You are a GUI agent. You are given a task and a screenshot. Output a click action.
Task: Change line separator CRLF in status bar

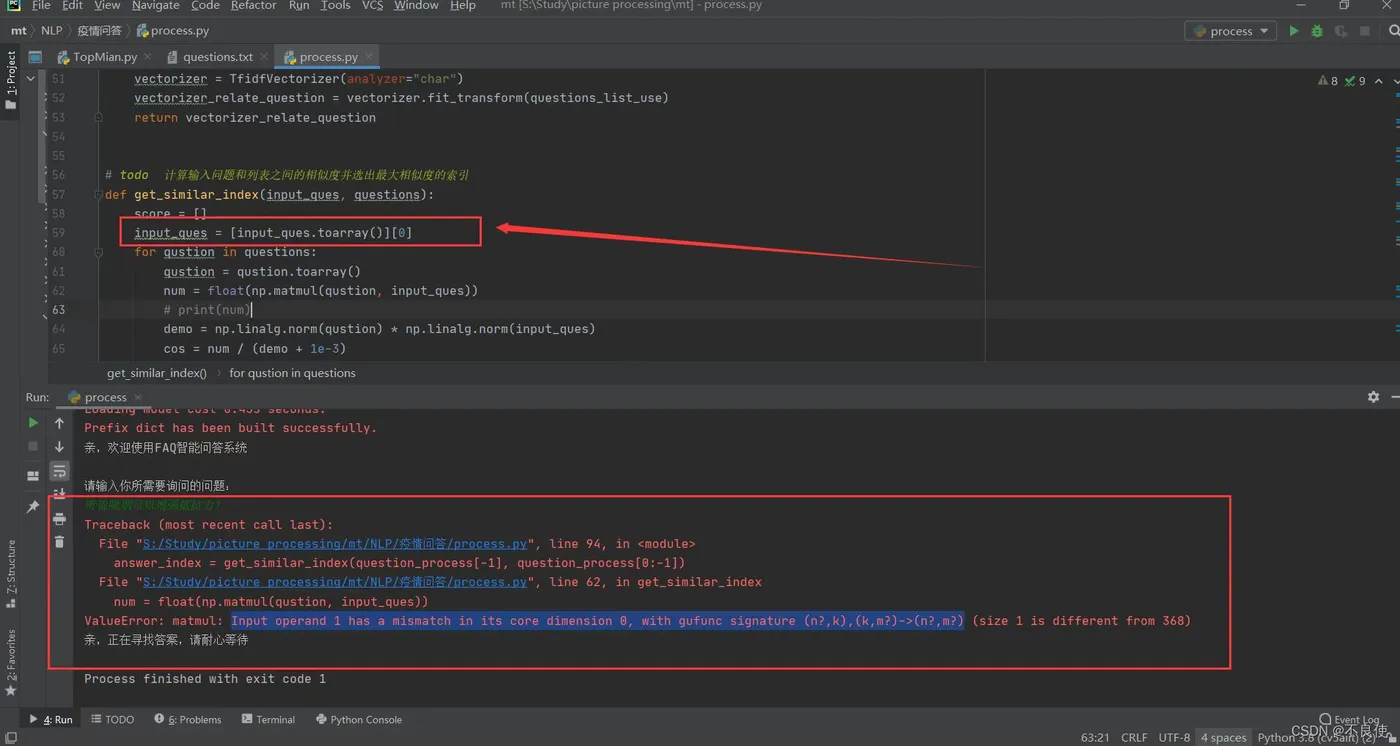[x=1134, y=737]
